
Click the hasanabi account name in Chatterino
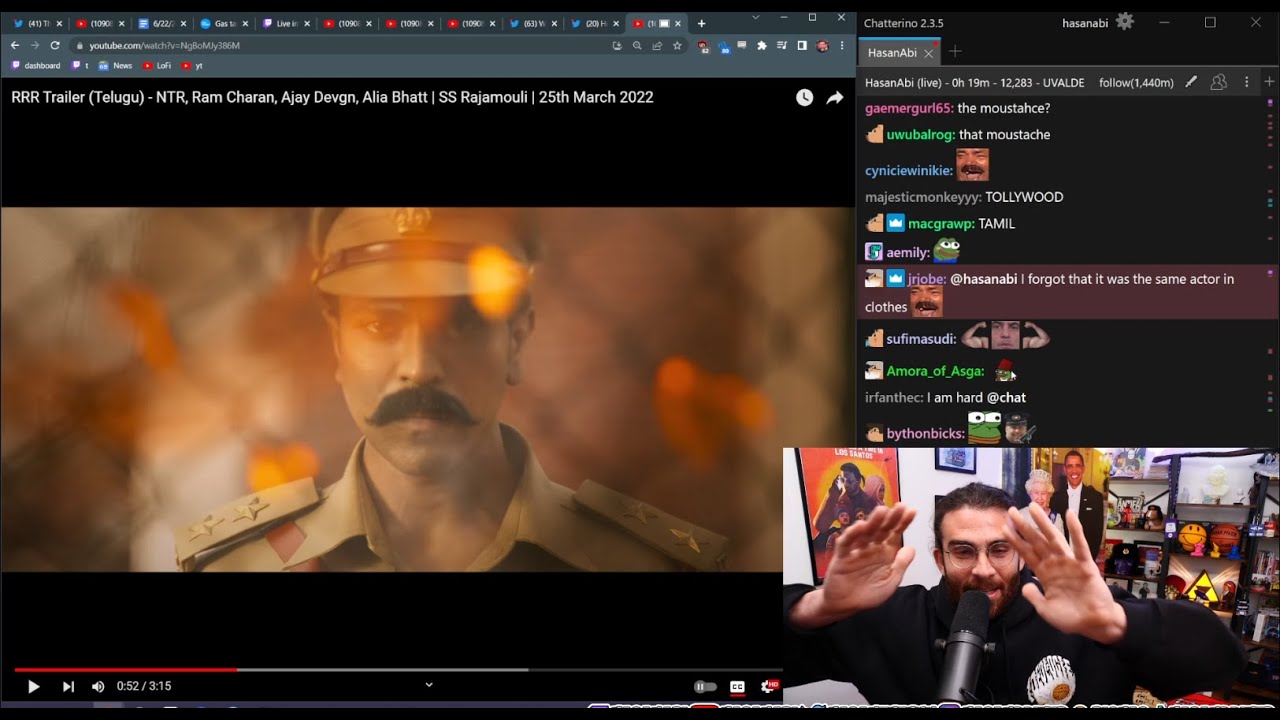coord(1085,22)
